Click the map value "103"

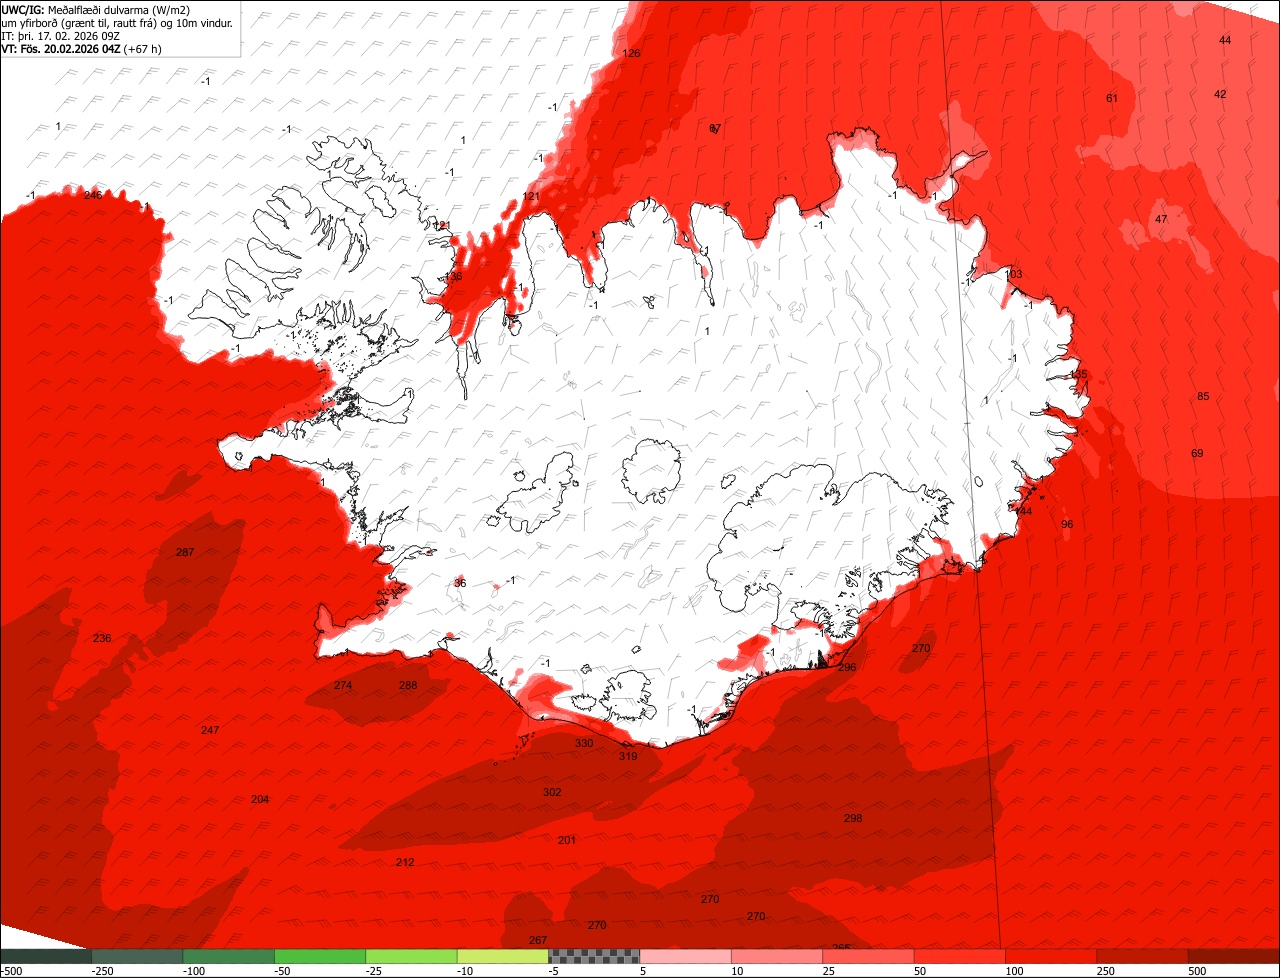pyautogui.click(x=1014, y=274)
